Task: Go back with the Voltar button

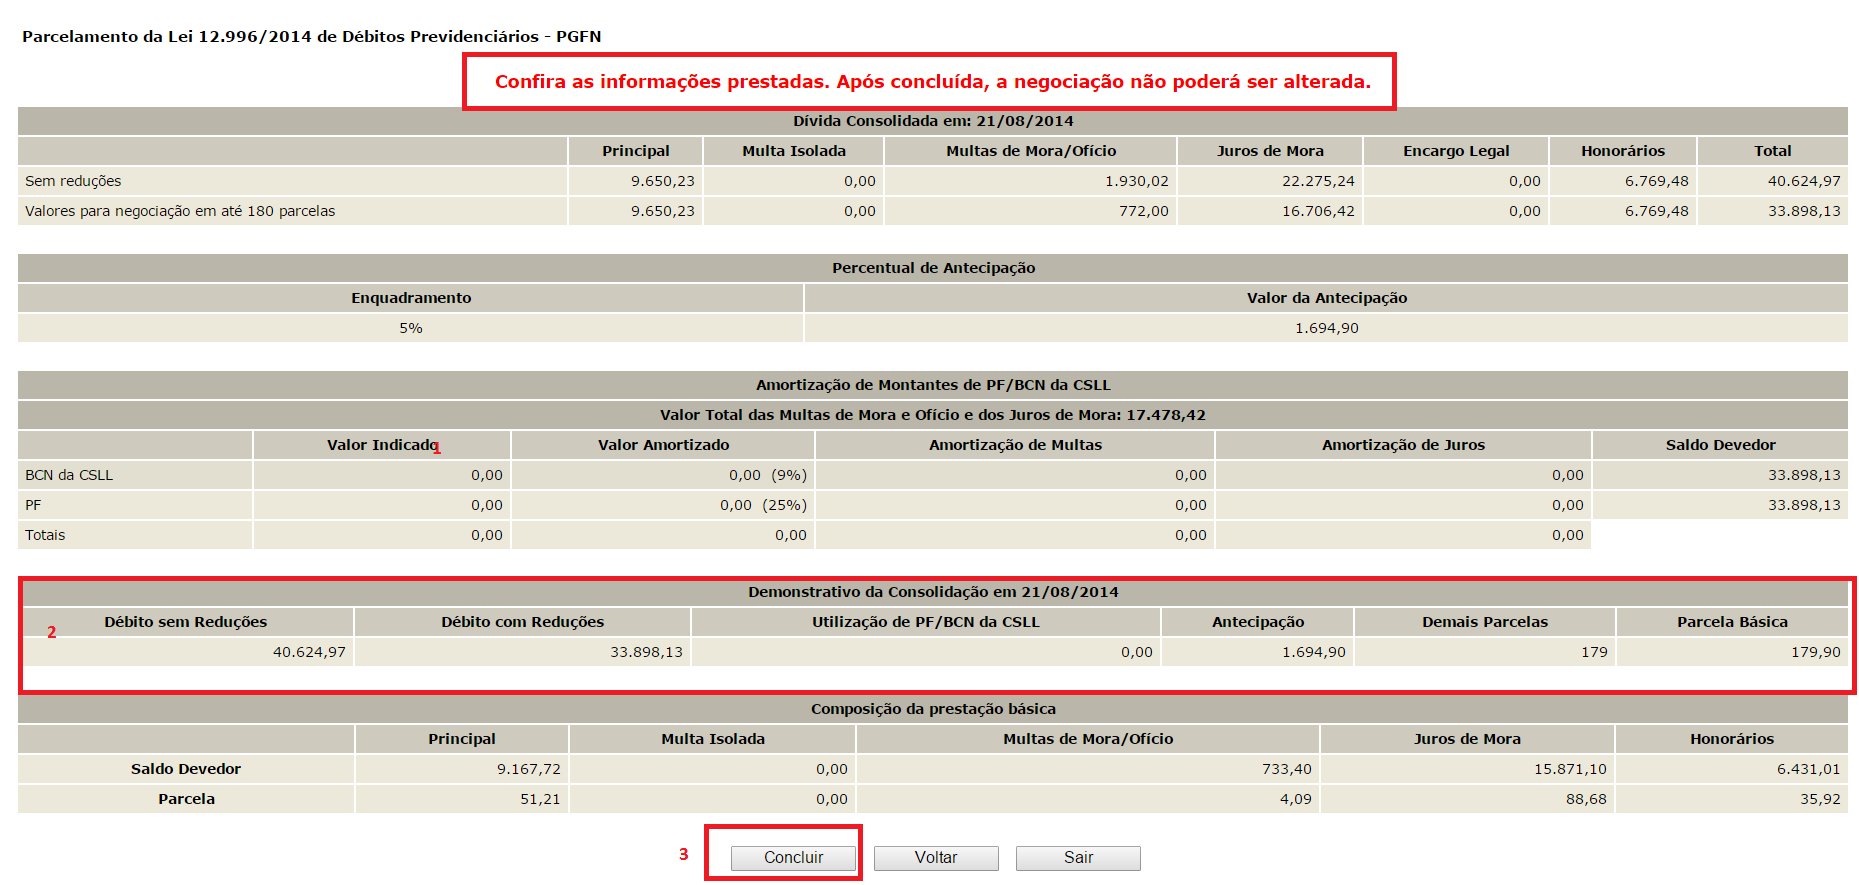Action: pyautogui.click(x=936, y=858)
